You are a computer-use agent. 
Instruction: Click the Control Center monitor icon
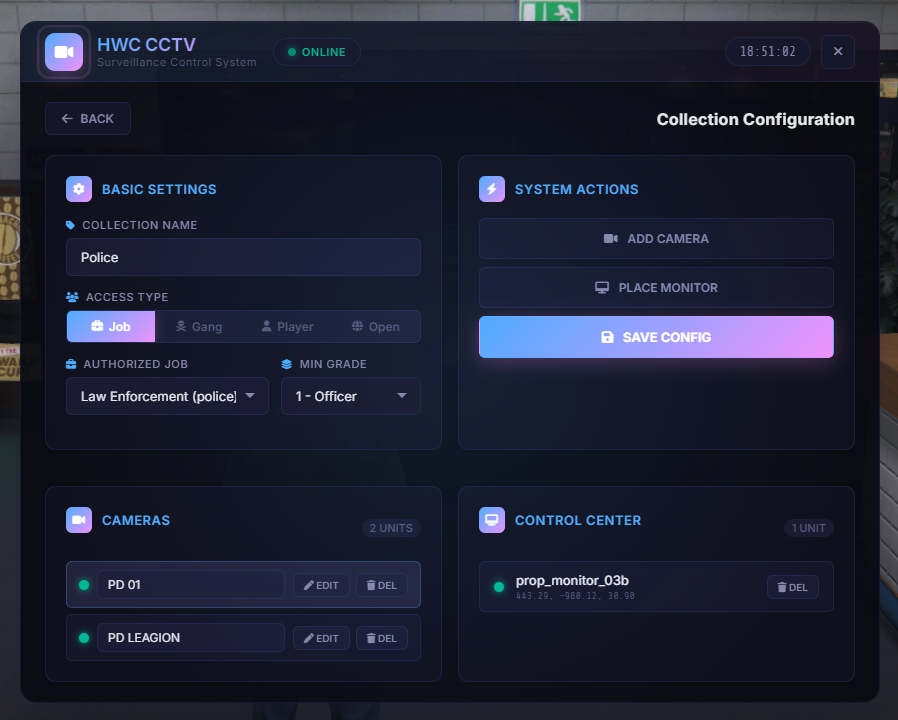point(492,520)
